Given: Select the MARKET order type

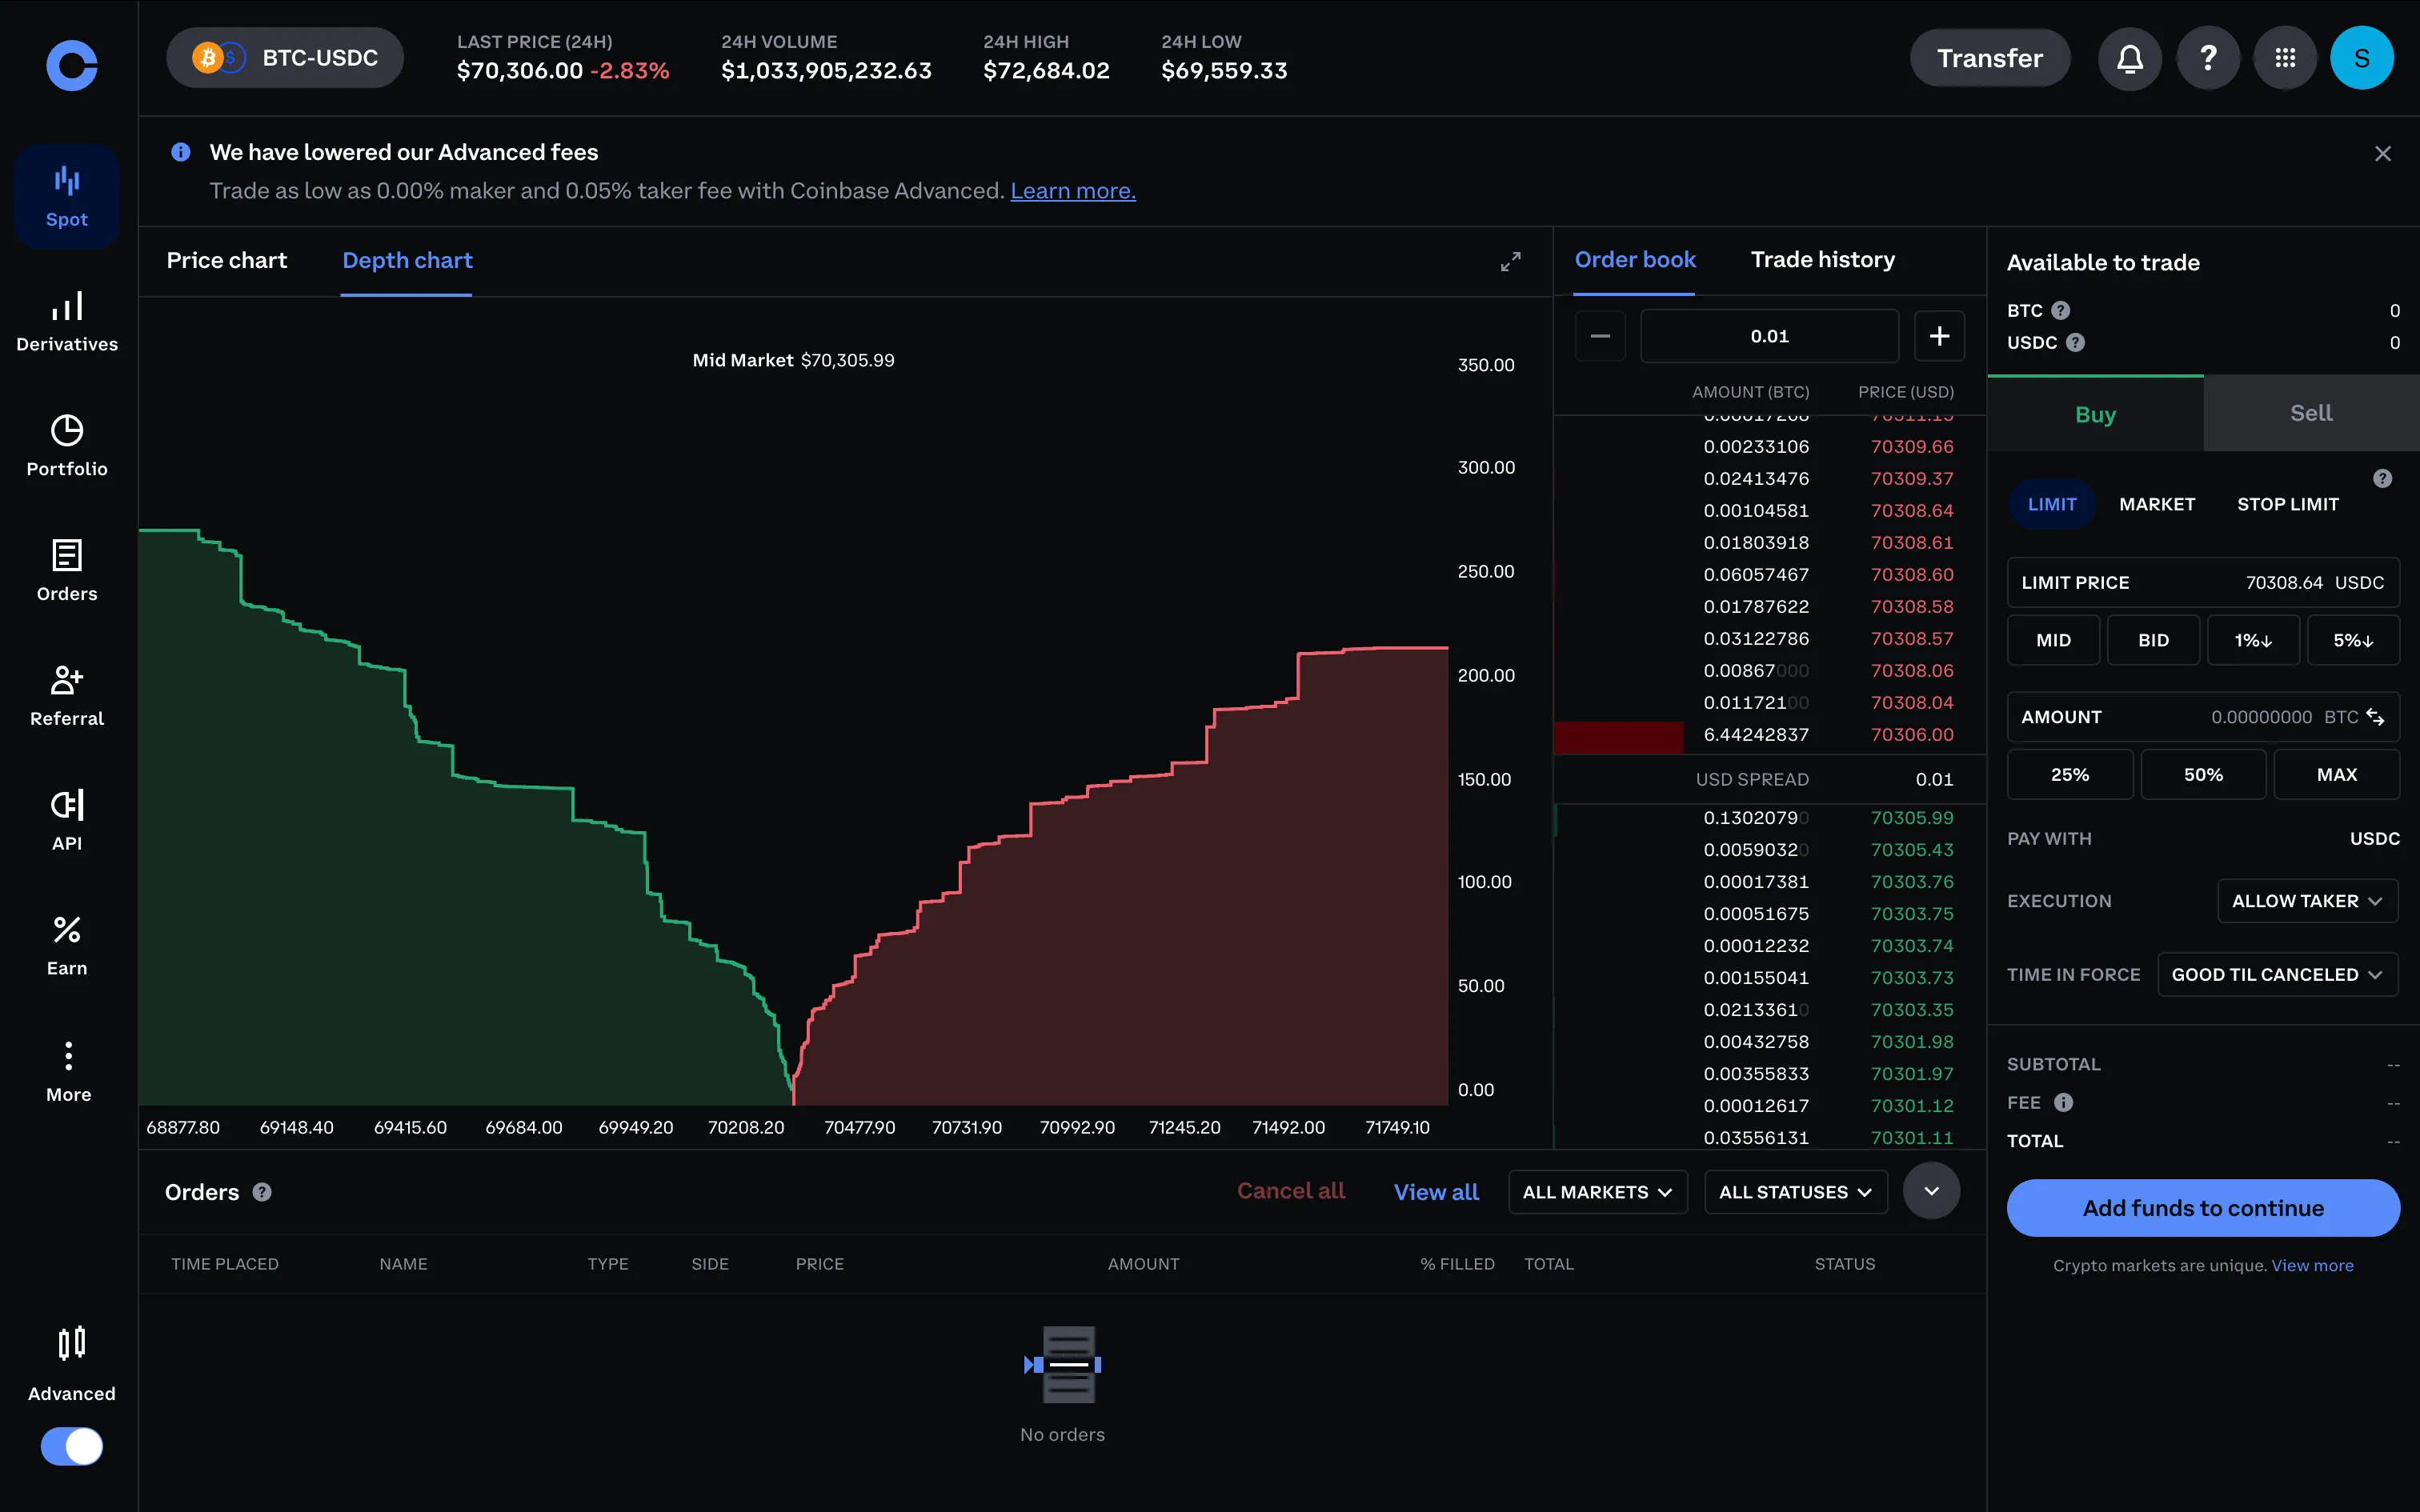Looking at the screenshot, I should coord(2157,504).
